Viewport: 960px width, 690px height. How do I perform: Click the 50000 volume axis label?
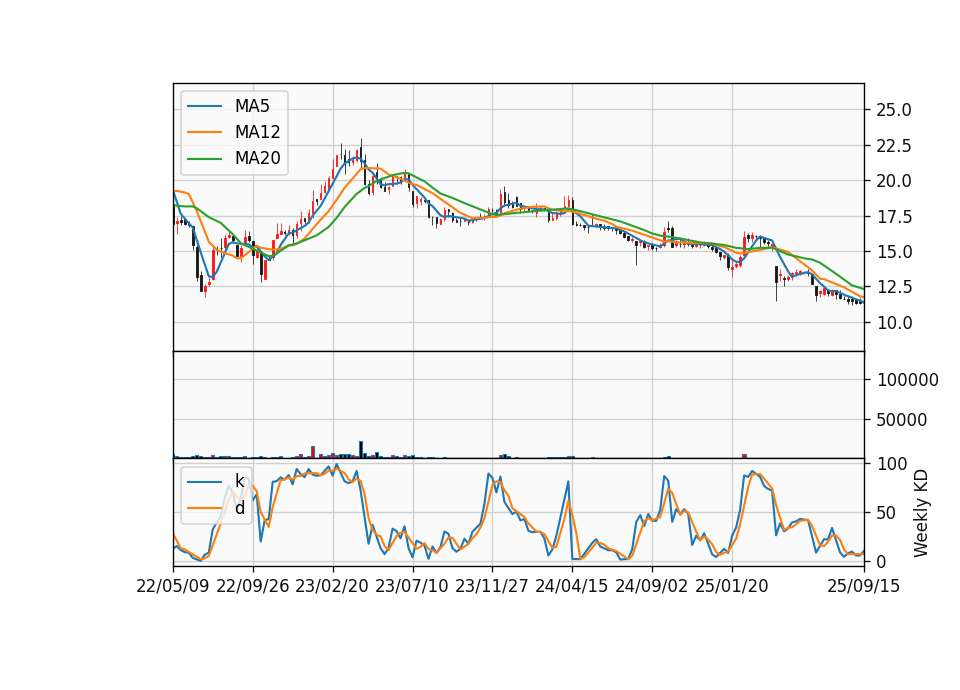[902, 420]
